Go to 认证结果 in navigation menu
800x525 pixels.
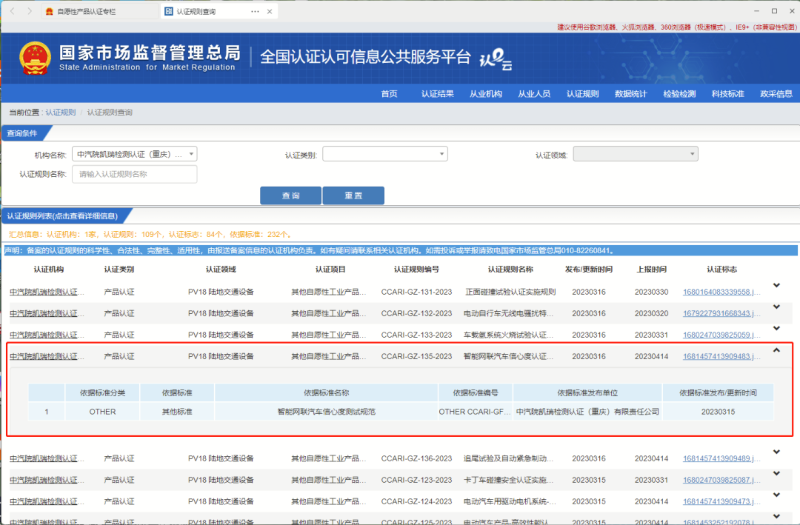[437, 94]
